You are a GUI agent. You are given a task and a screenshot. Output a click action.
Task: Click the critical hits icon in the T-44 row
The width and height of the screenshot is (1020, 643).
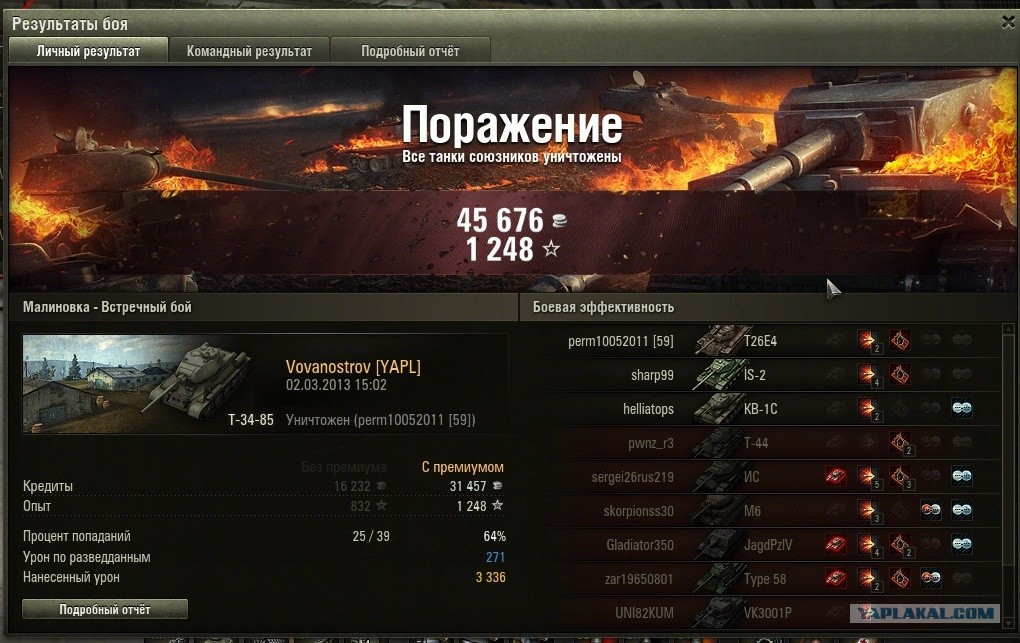[900, 443]
